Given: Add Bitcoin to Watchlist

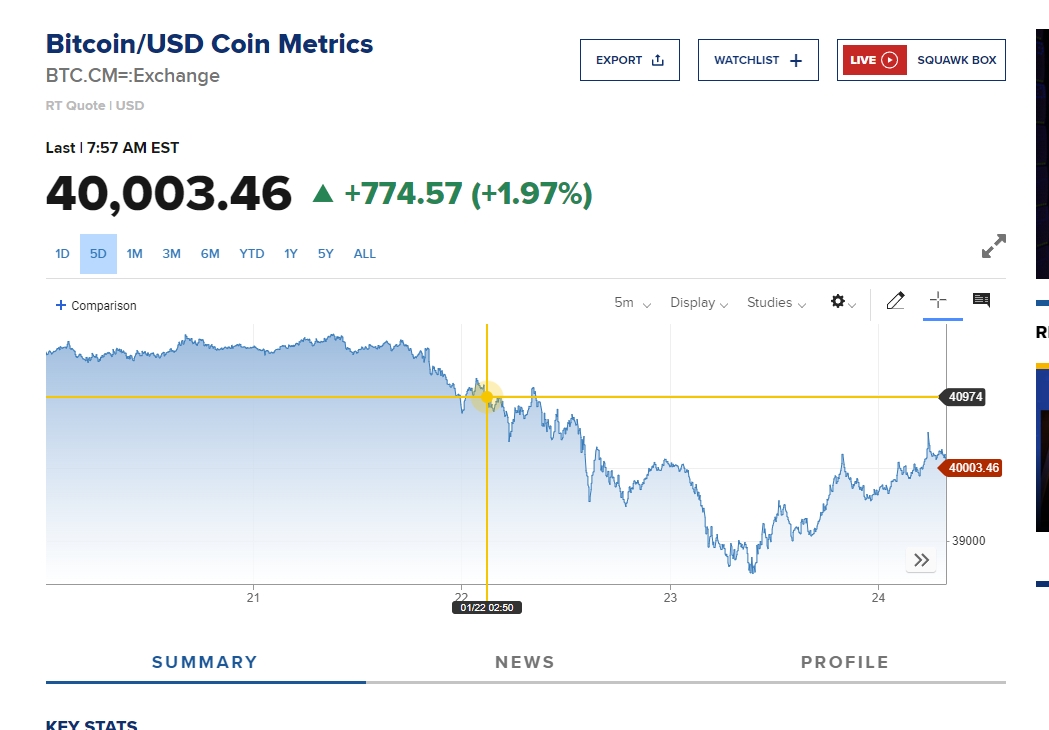Looking at the screenshot, I should tap(758, 60).
